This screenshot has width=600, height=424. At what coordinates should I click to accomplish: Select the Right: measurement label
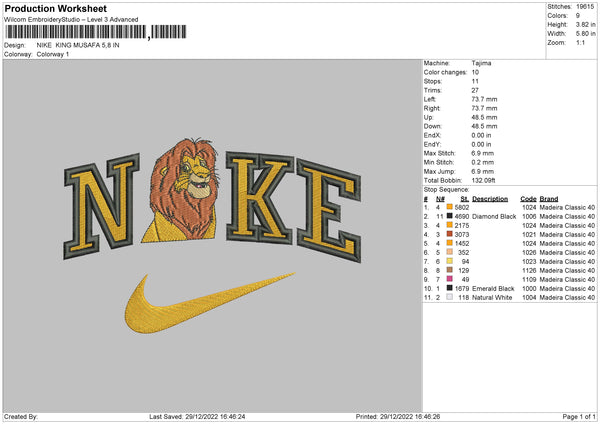click(432, 108)
